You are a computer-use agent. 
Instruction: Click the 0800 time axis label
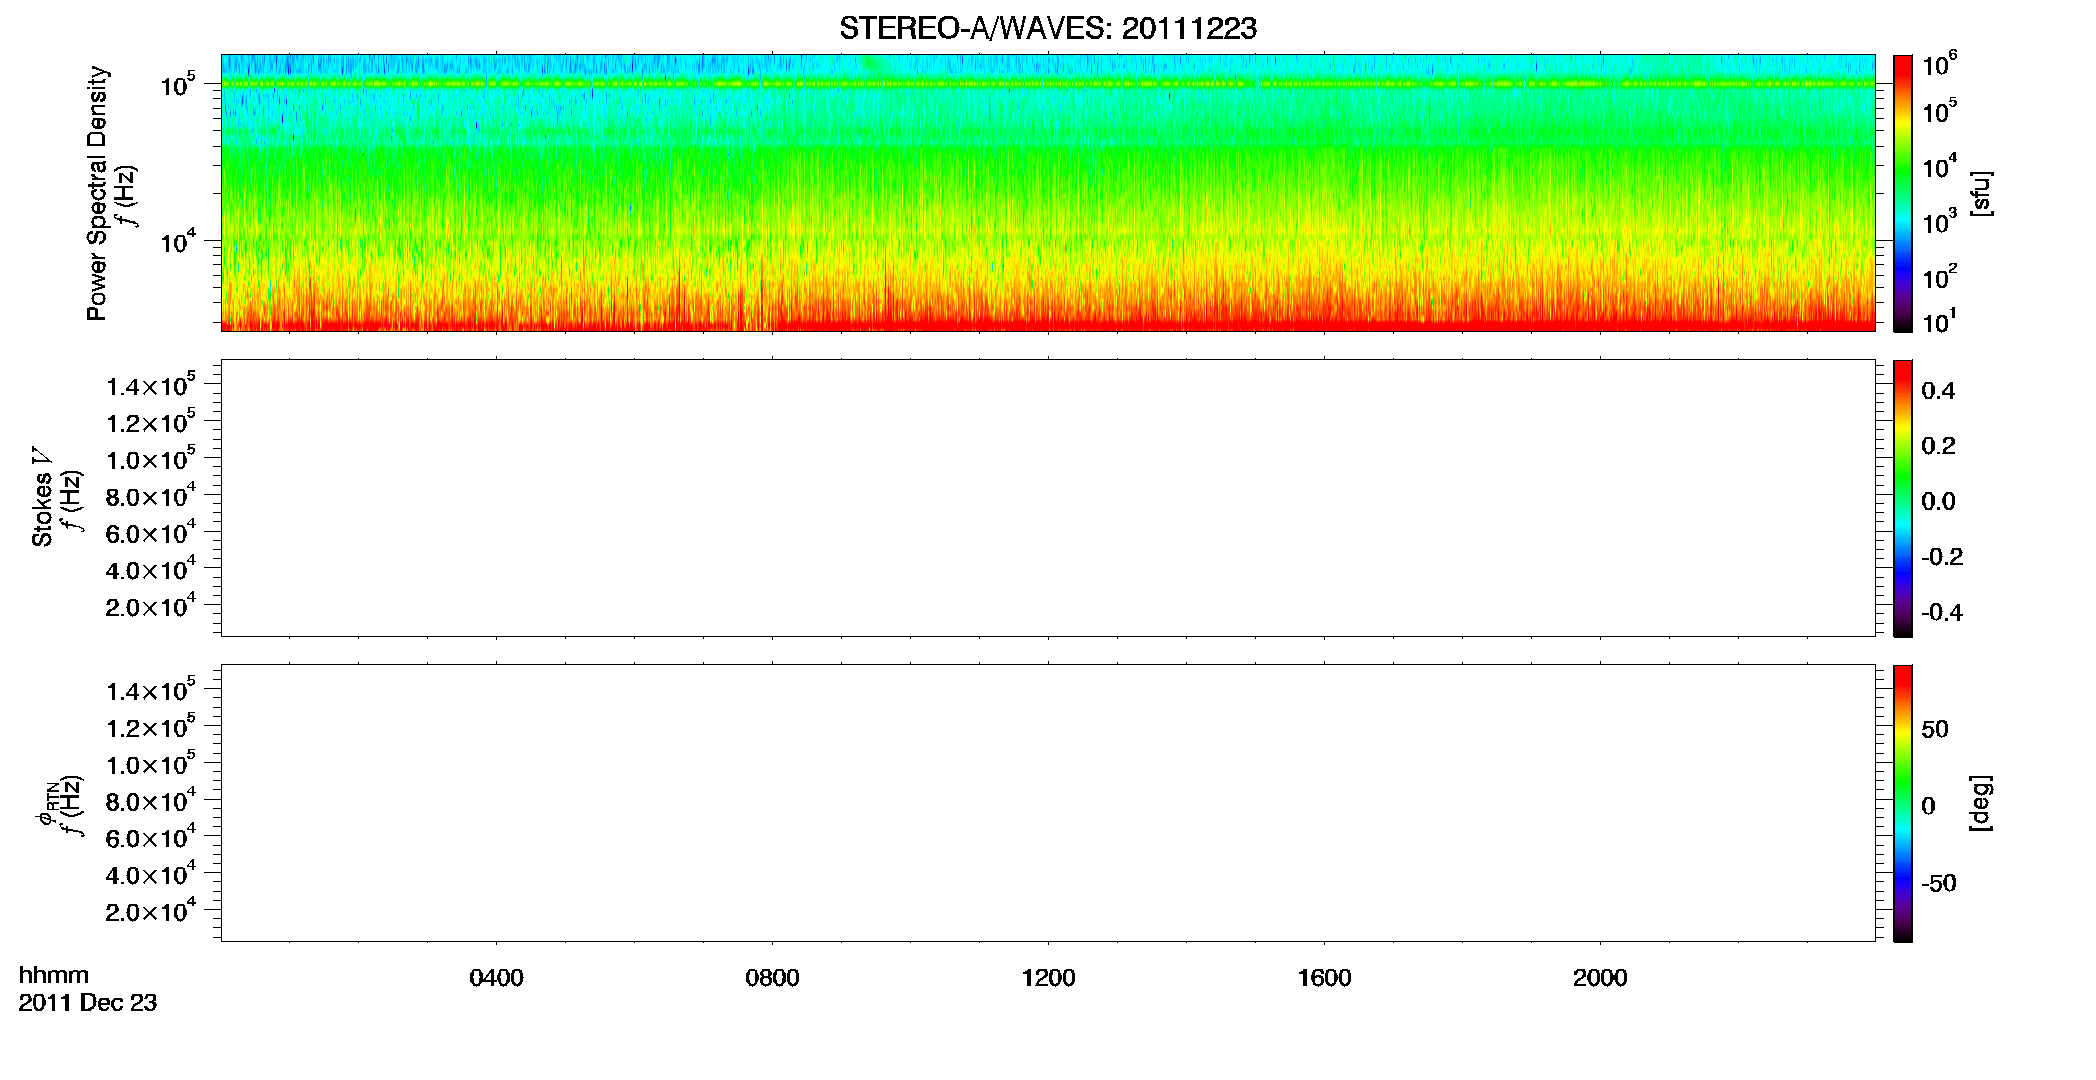point(772,978)
